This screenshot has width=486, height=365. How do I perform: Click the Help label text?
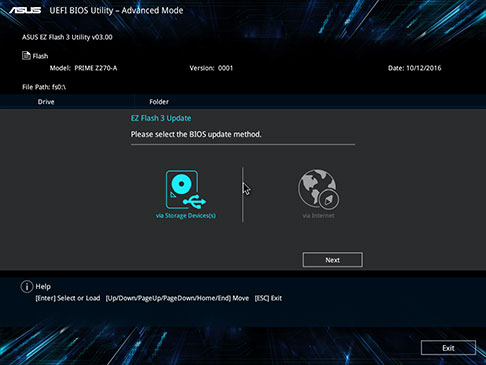tap(43, 286)
